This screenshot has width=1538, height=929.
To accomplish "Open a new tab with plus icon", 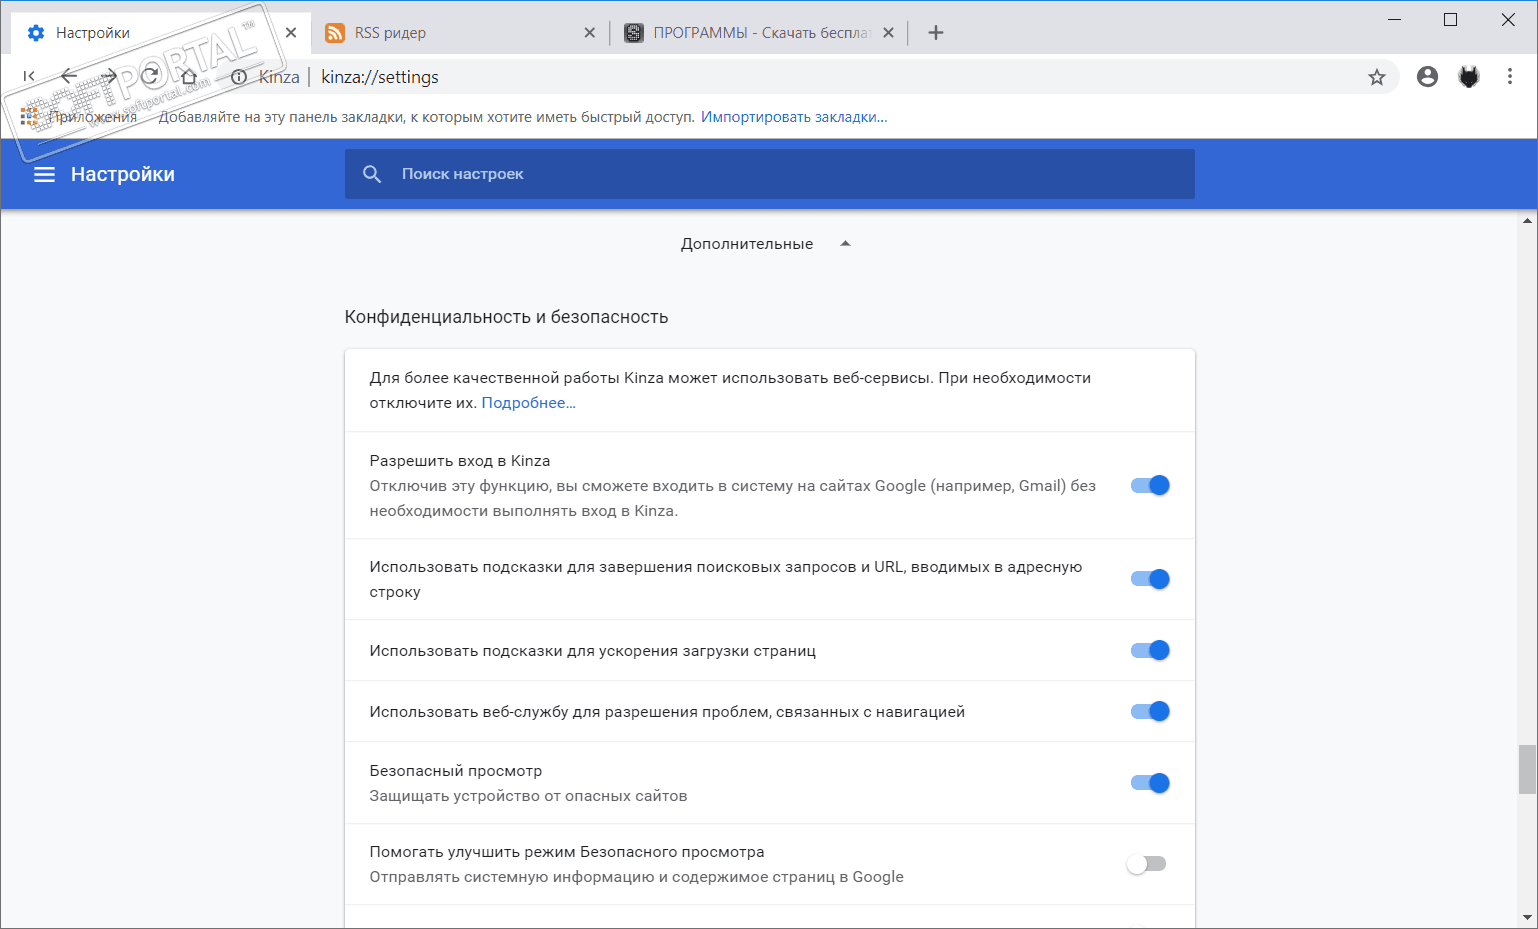I will 936,33.
